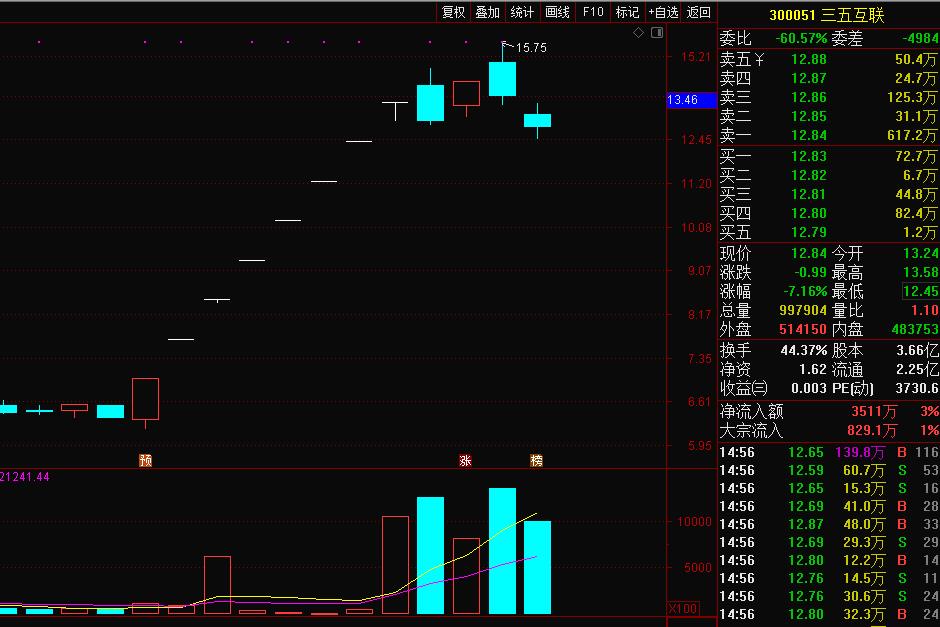940x627 pixels.
Task: Click the stock title 300051 三五互联
Action: 827,15
